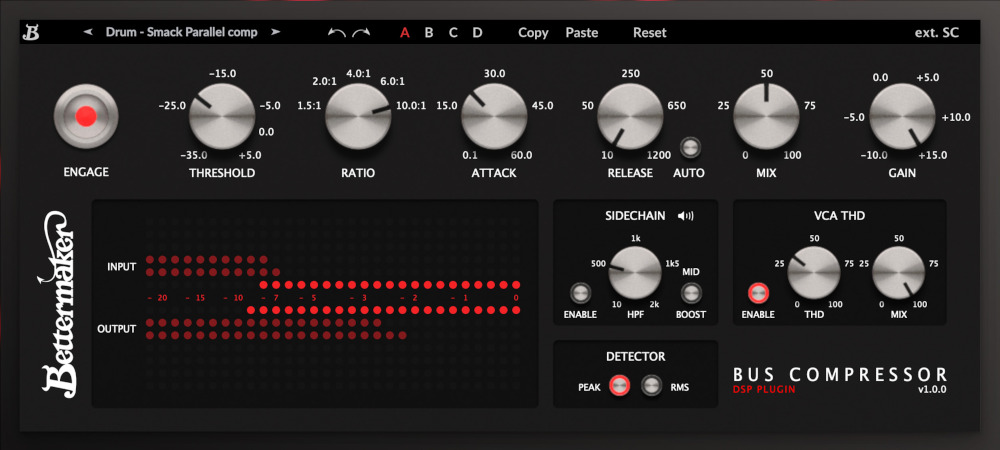Click the RELEASE knob
This screenshot has width=1000, height=450.
tap(630, 117)
